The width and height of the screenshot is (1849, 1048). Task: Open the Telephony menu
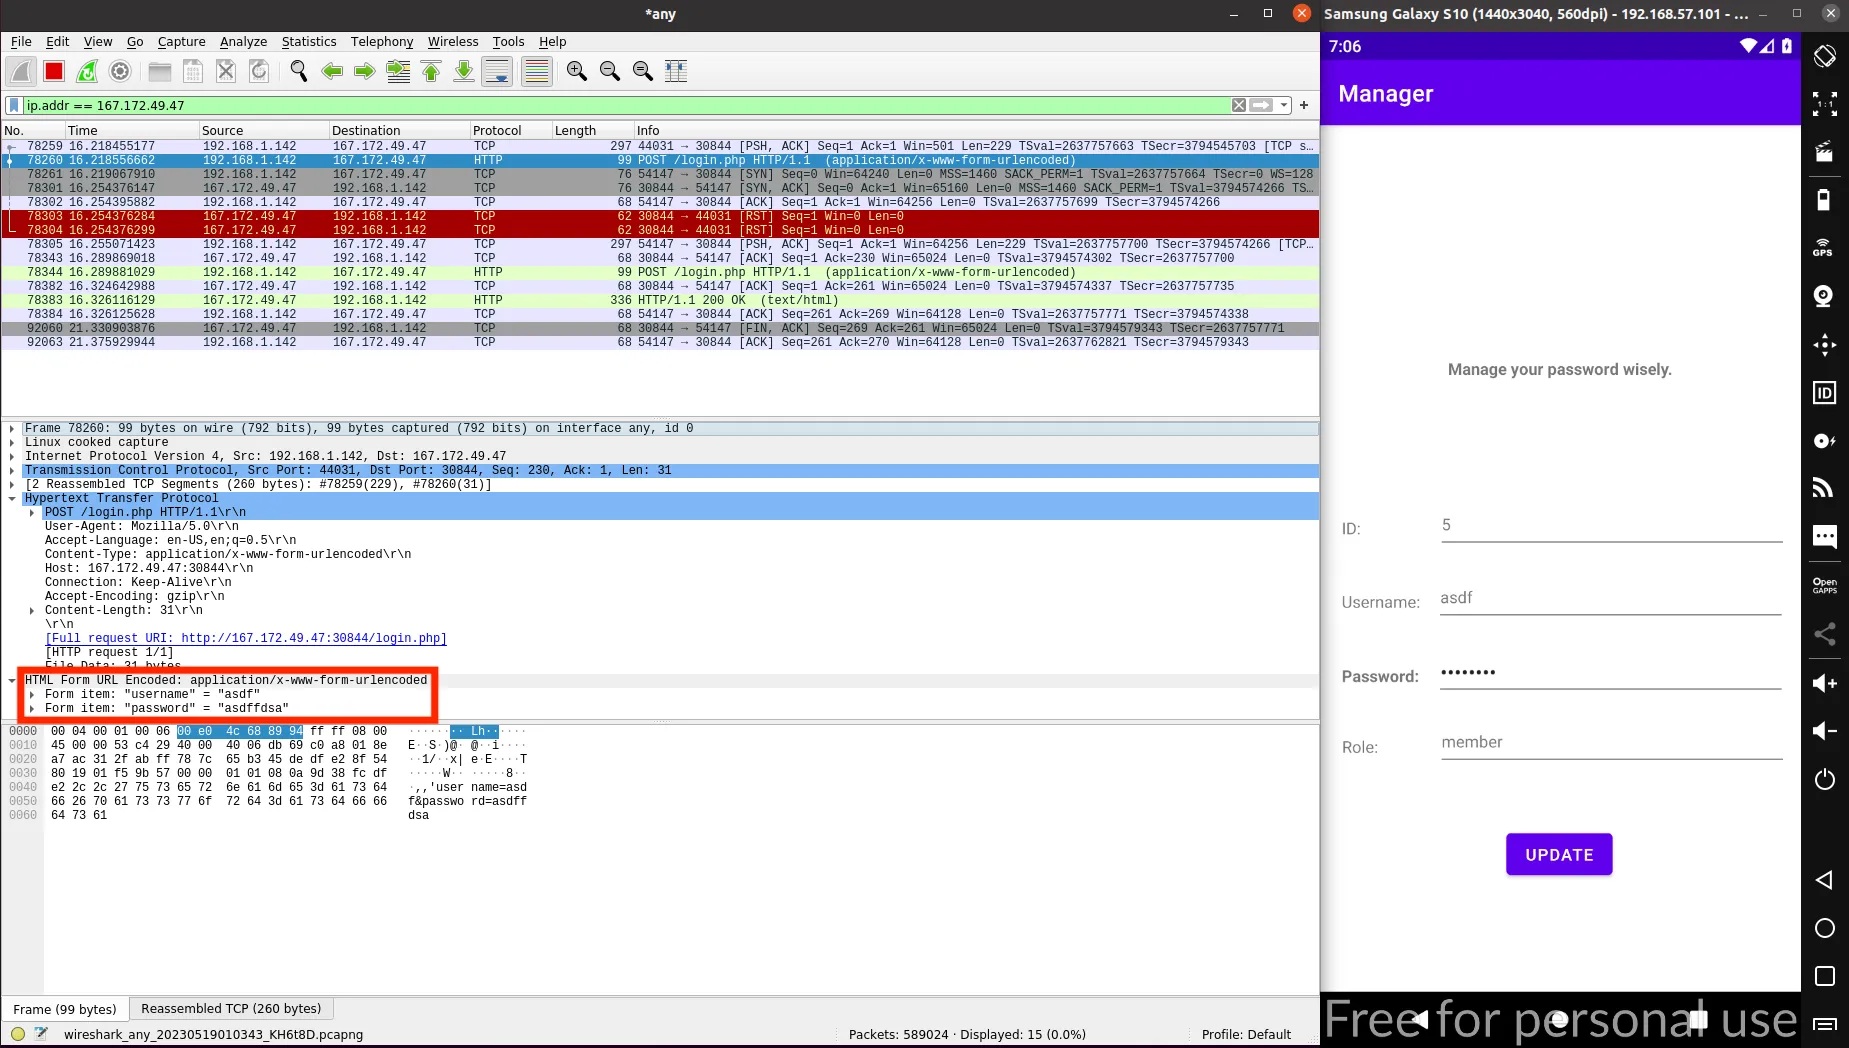coord(382,41)
